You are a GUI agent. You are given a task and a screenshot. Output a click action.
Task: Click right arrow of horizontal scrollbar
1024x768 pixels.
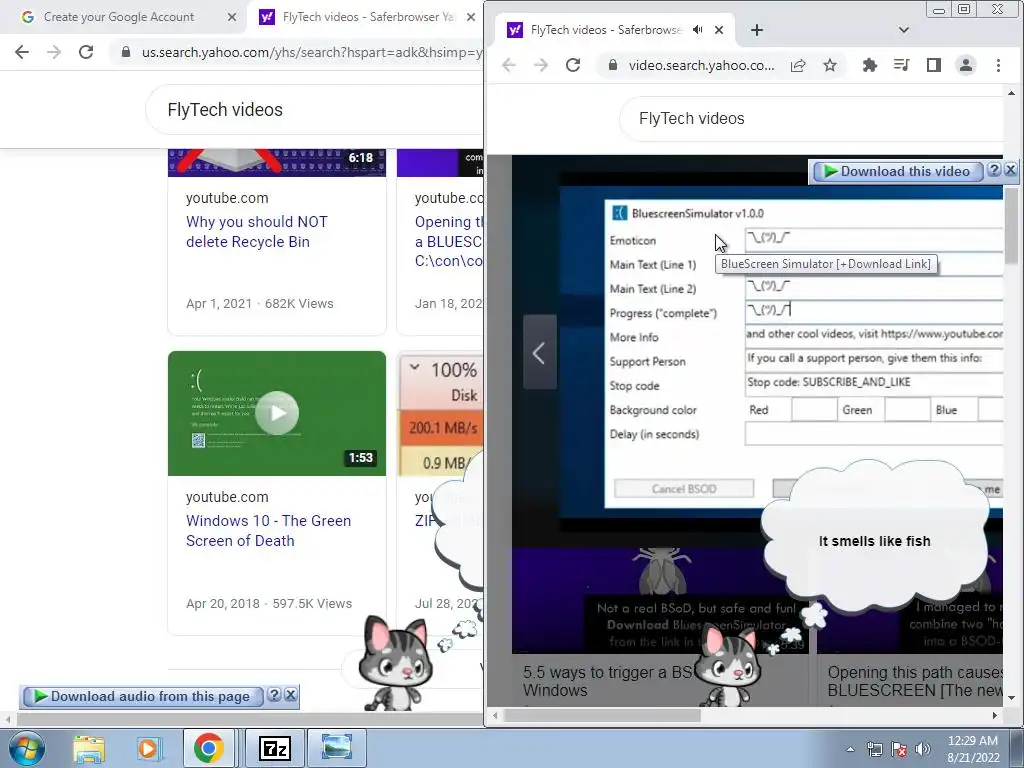point(995,716)
